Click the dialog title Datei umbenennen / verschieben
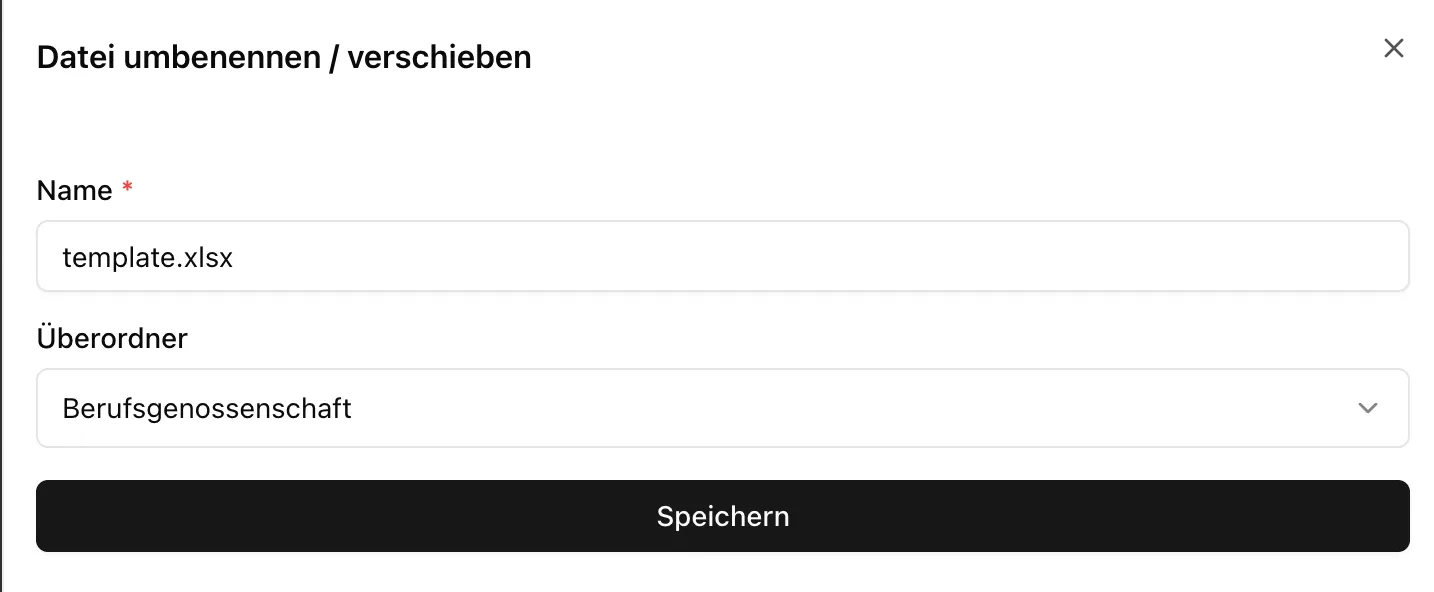 (283, 57)
